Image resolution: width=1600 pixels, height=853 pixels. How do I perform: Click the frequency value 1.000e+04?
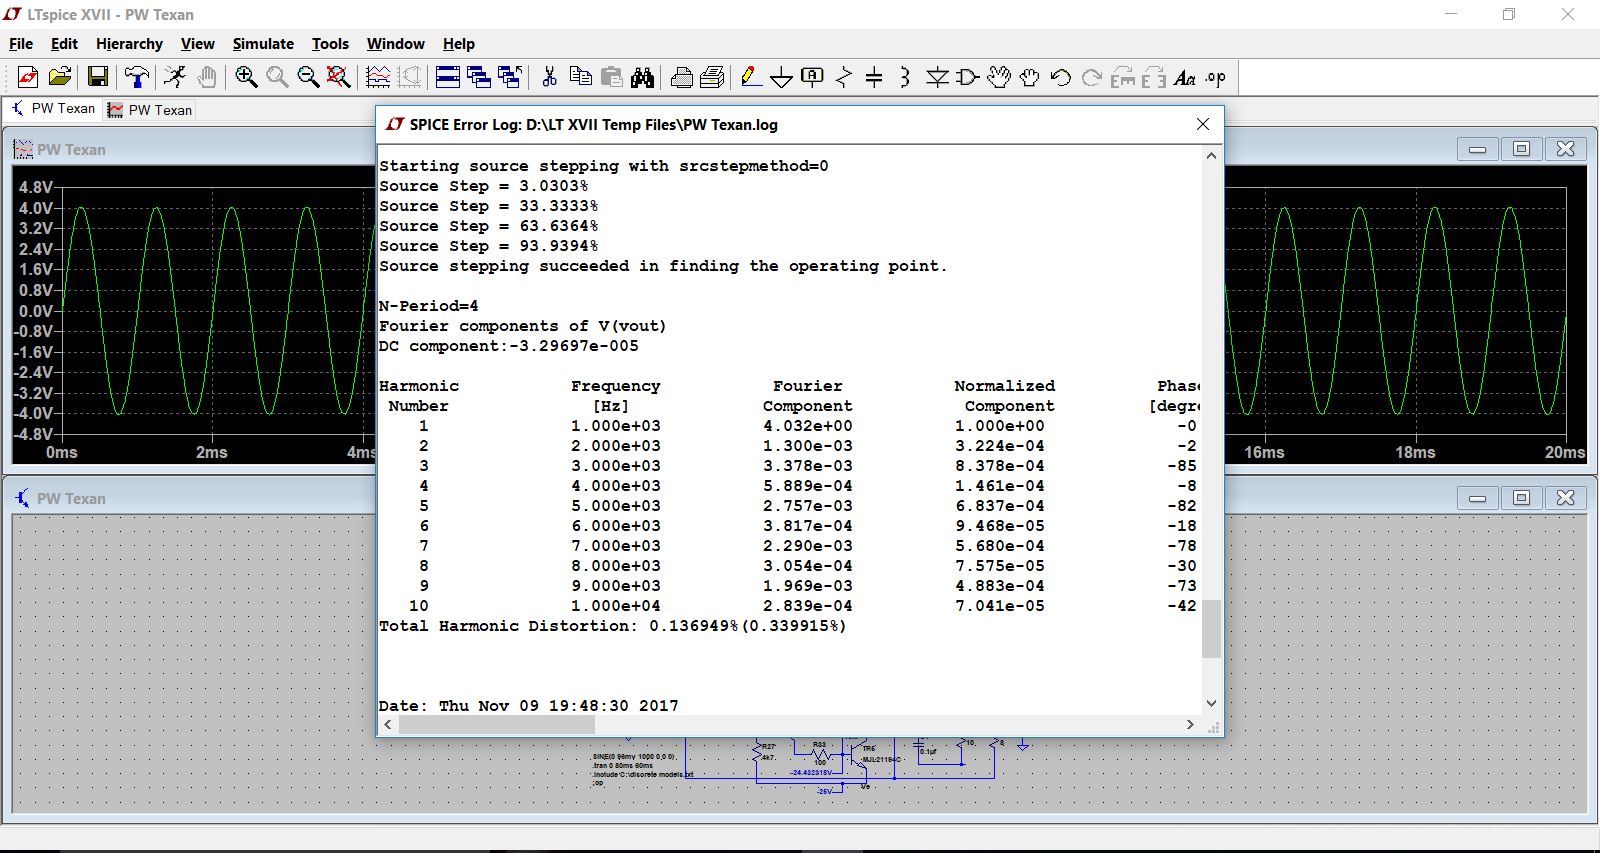point(615,606)
